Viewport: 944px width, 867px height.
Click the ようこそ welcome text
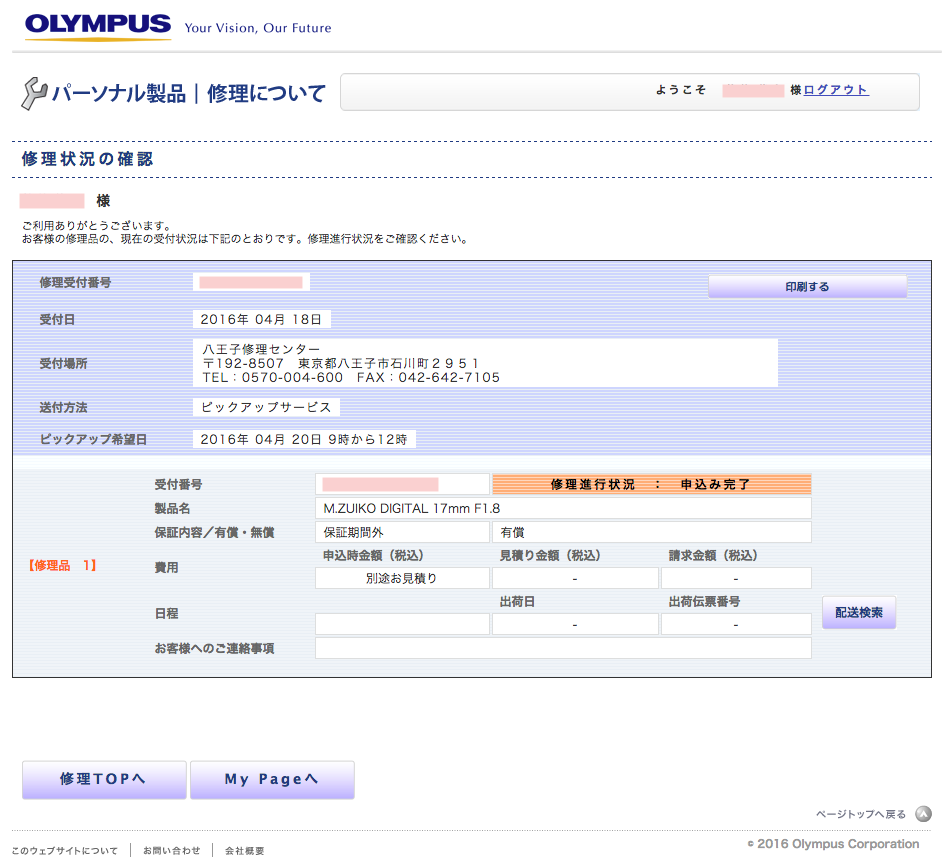point(680,90)
